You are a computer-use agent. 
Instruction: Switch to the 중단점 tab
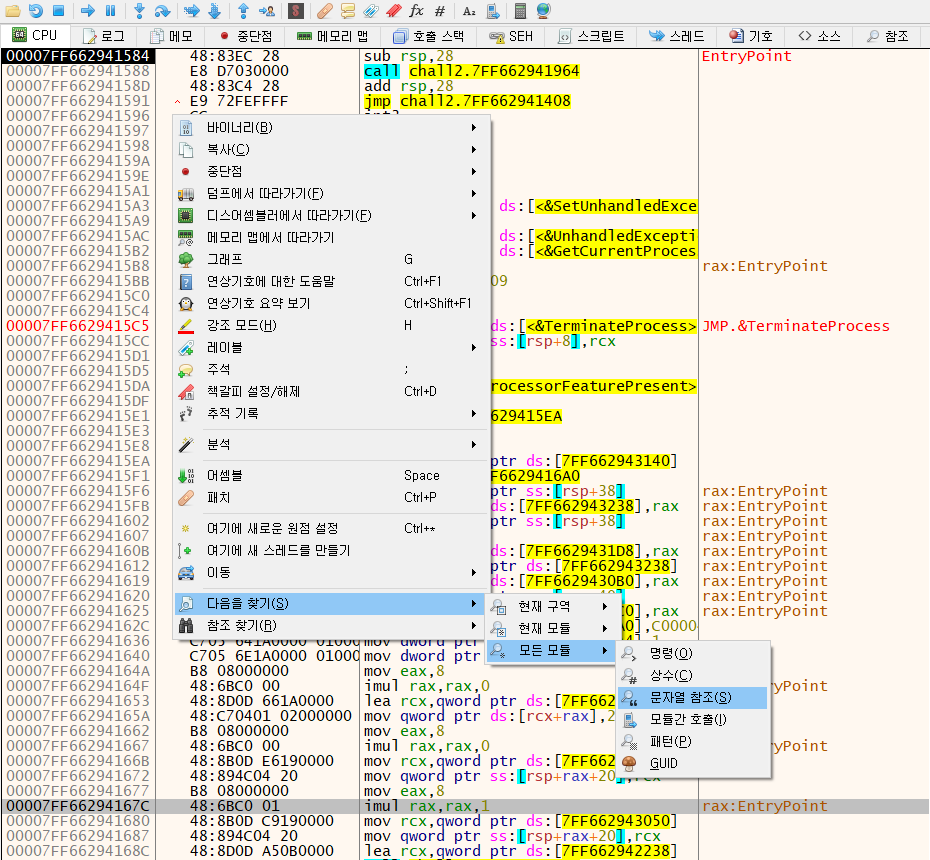click(245, 36)
